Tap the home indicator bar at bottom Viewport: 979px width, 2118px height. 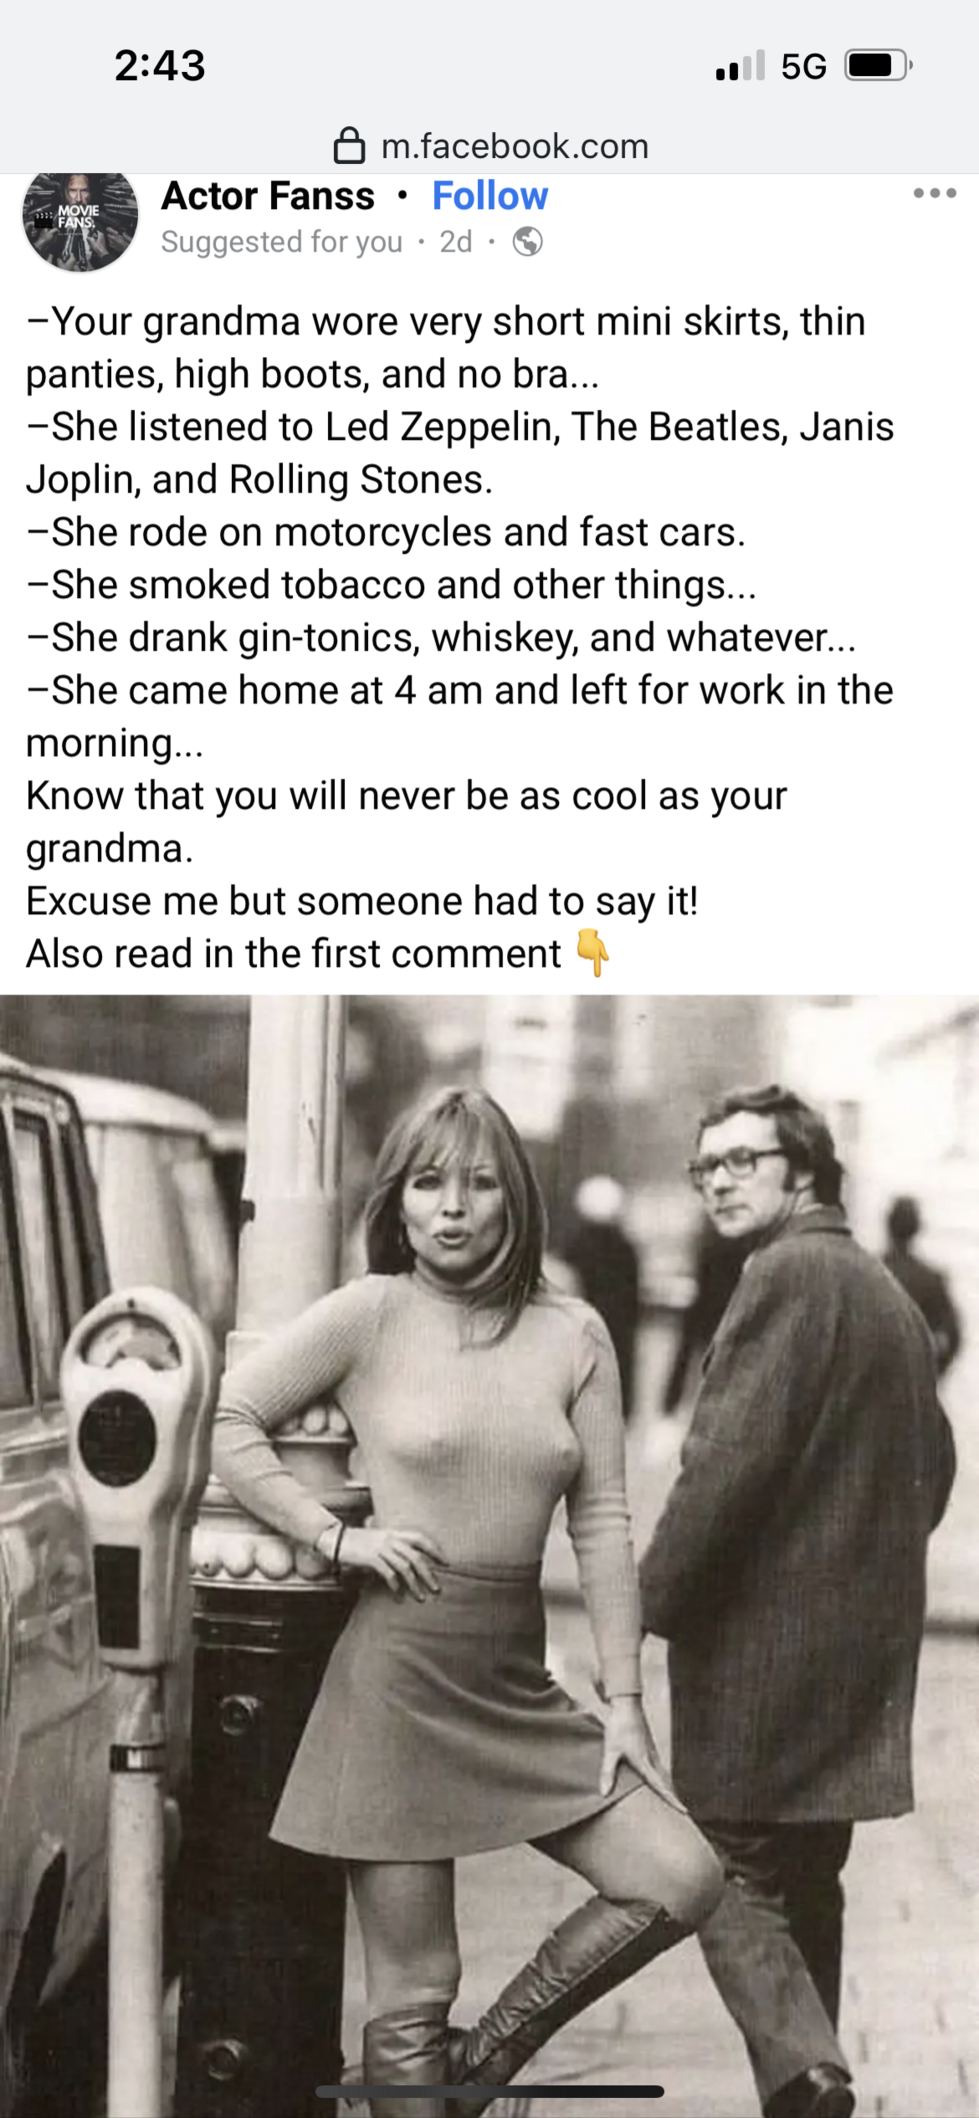tap(490, 2091)
